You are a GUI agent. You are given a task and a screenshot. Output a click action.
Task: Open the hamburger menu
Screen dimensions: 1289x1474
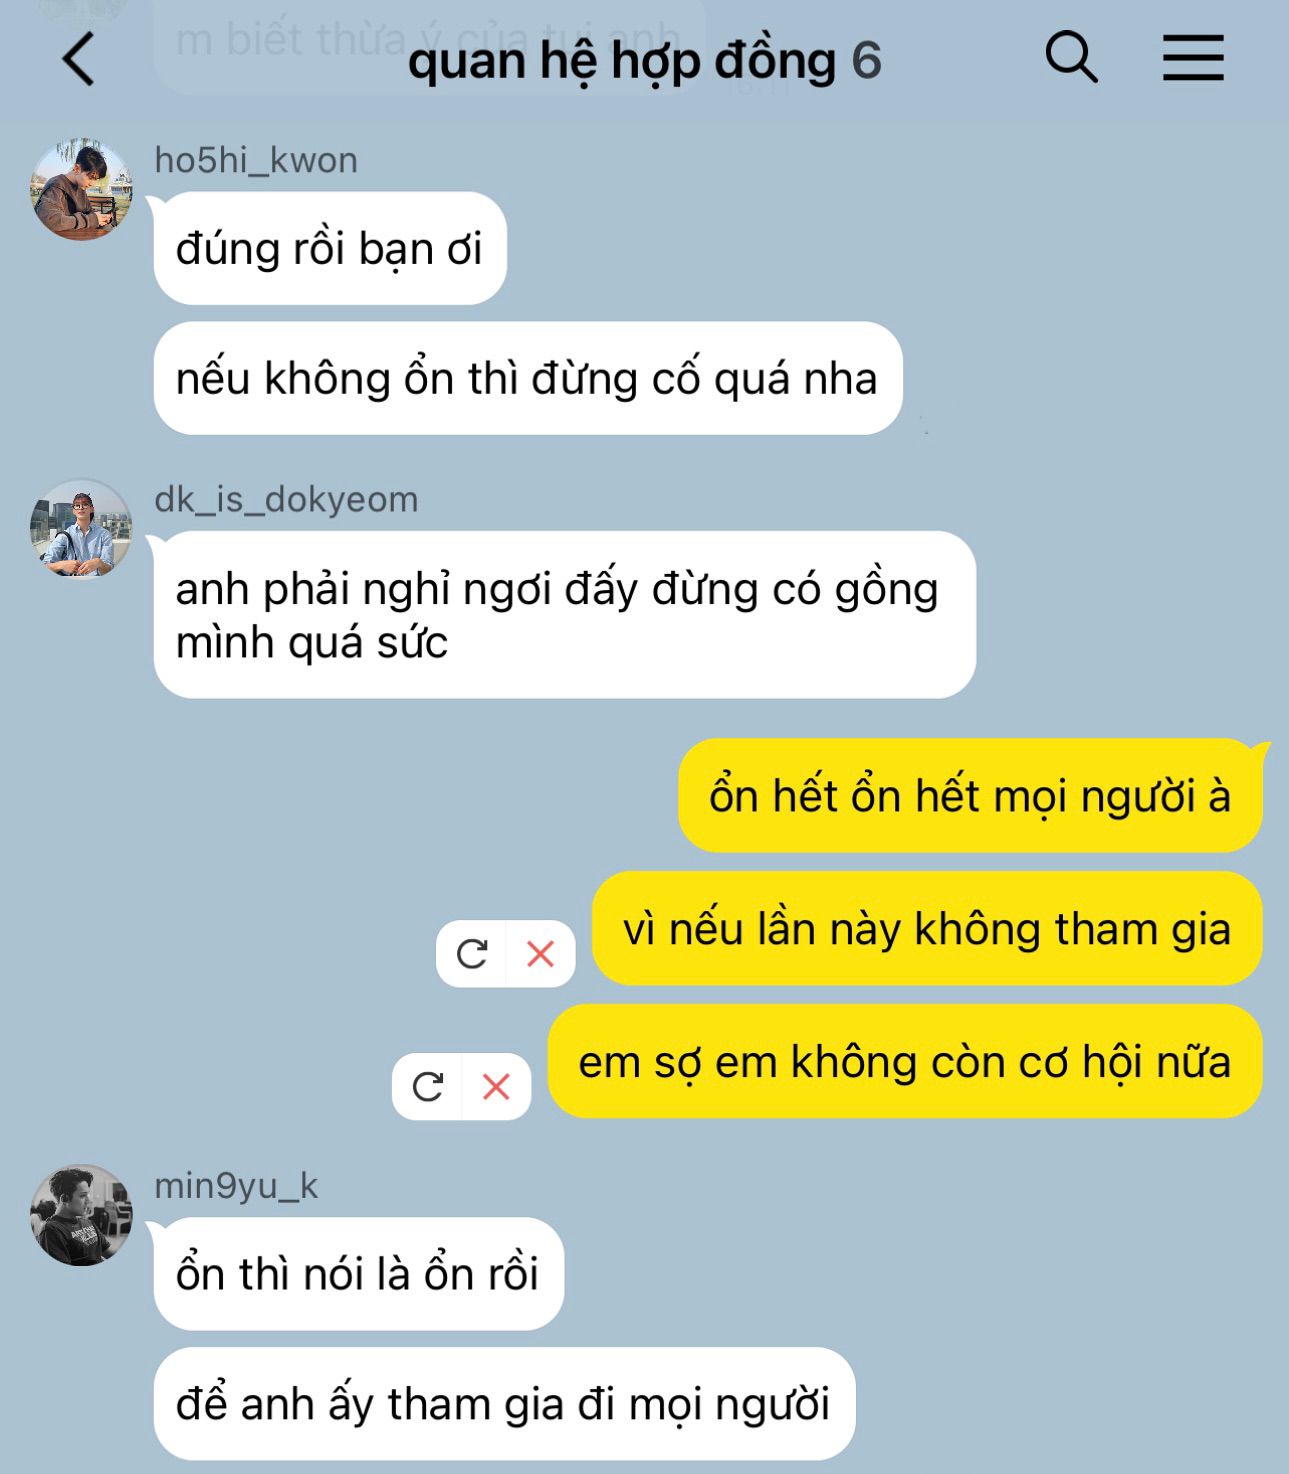[x=1193, y=57]
